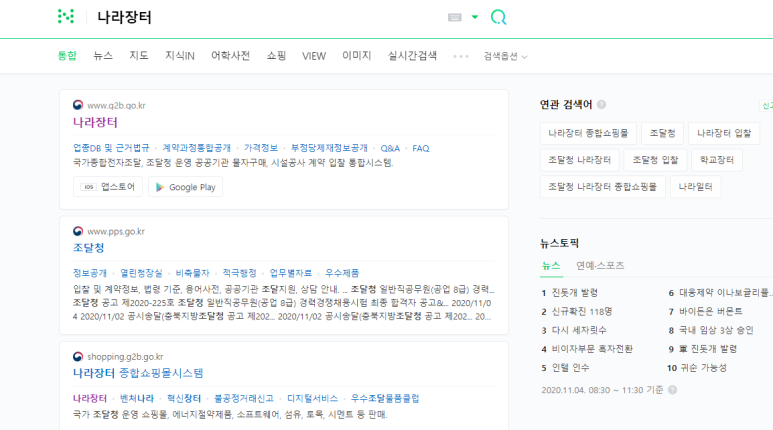The image size is (773, 430).
Task: Open the 열린청장실 sublink
Action: (x=141, y=273)
